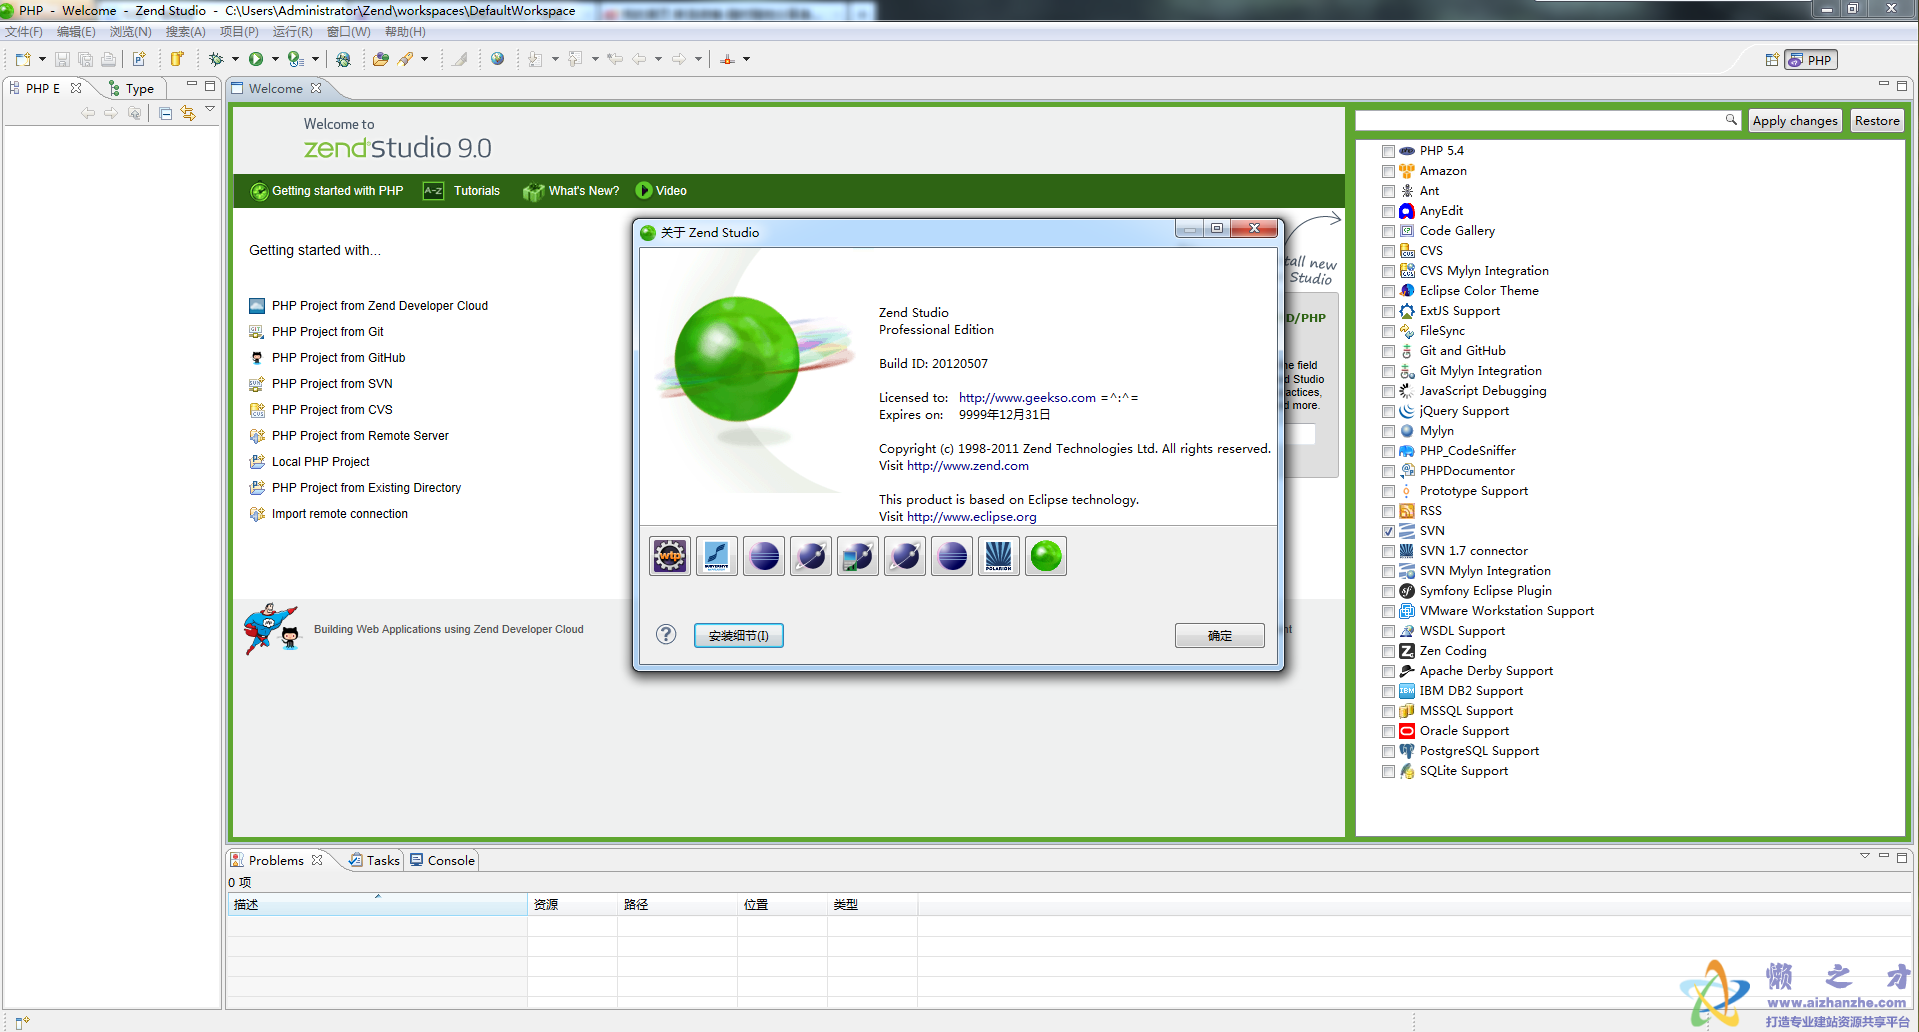Open the Problems view menu triangle
The height and width of the screenshot is (1032, 1919).
[1864, 856]
